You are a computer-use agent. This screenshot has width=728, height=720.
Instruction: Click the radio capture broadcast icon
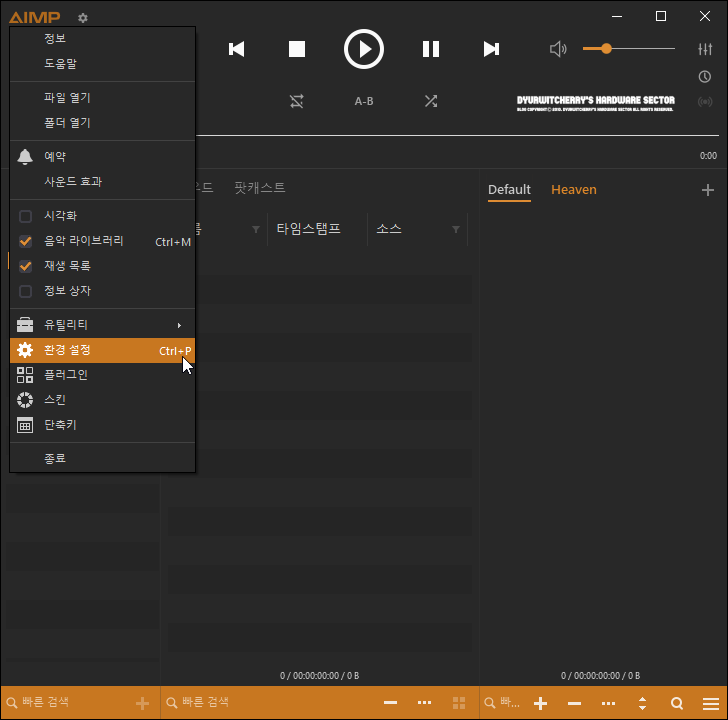coord(705,102)
